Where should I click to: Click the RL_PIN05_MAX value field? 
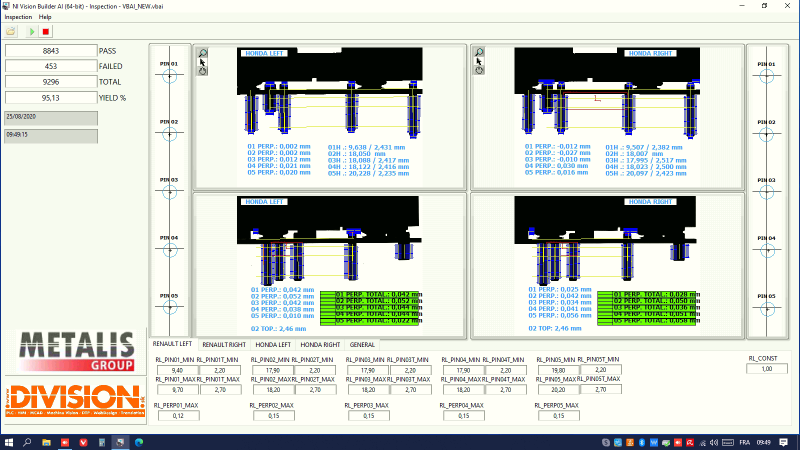[556, 391]
